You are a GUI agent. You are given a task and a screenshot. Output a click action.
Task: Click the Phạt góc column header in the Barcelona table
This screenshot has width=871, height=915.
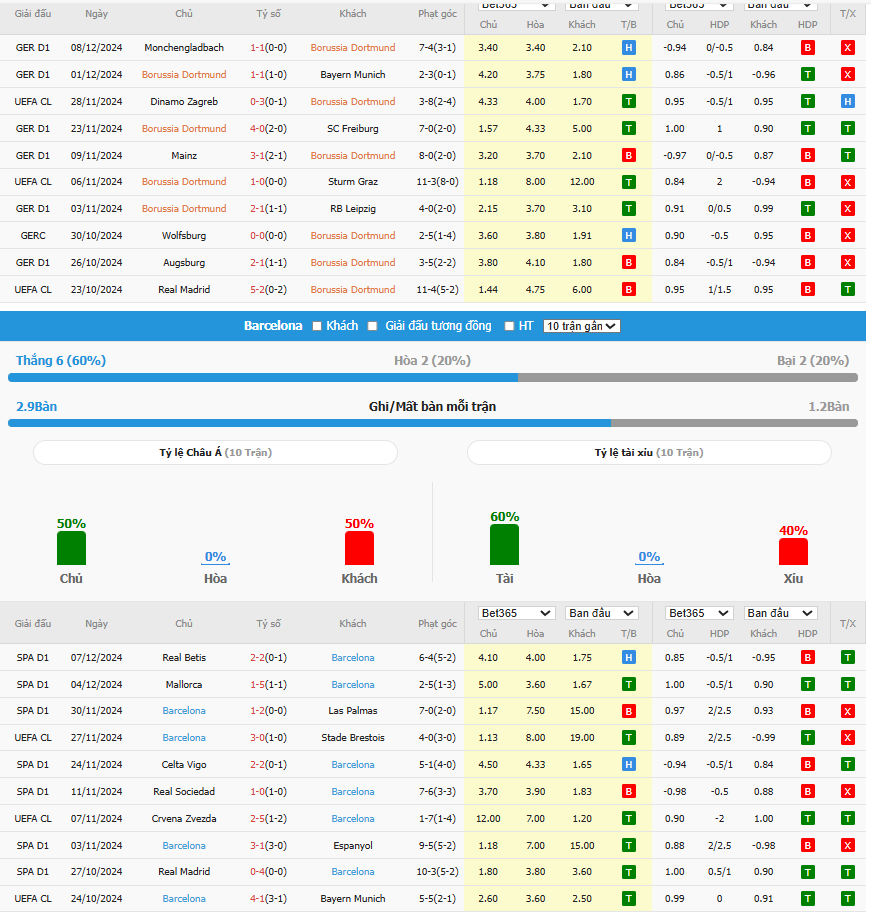[x=437, y=624]
